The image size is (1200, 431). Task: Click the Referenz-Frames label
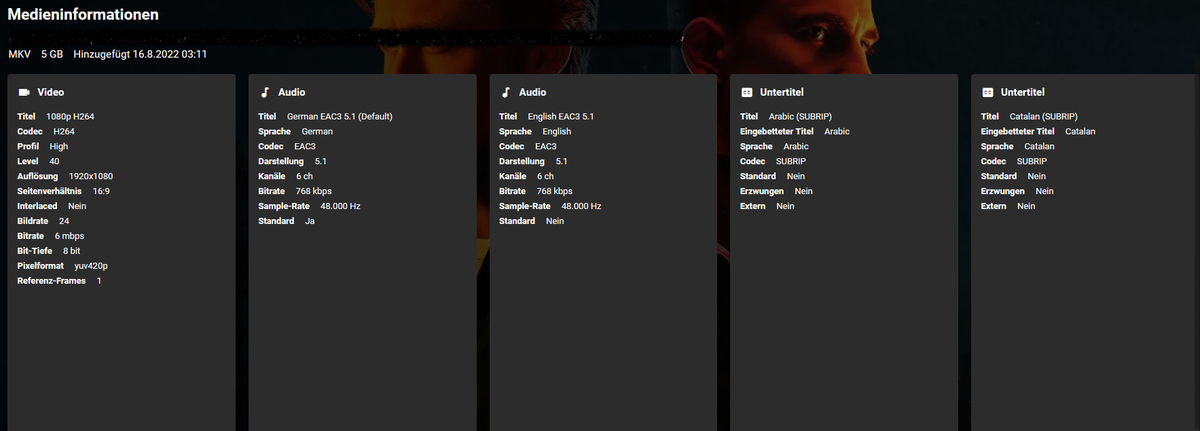[52, 281]
